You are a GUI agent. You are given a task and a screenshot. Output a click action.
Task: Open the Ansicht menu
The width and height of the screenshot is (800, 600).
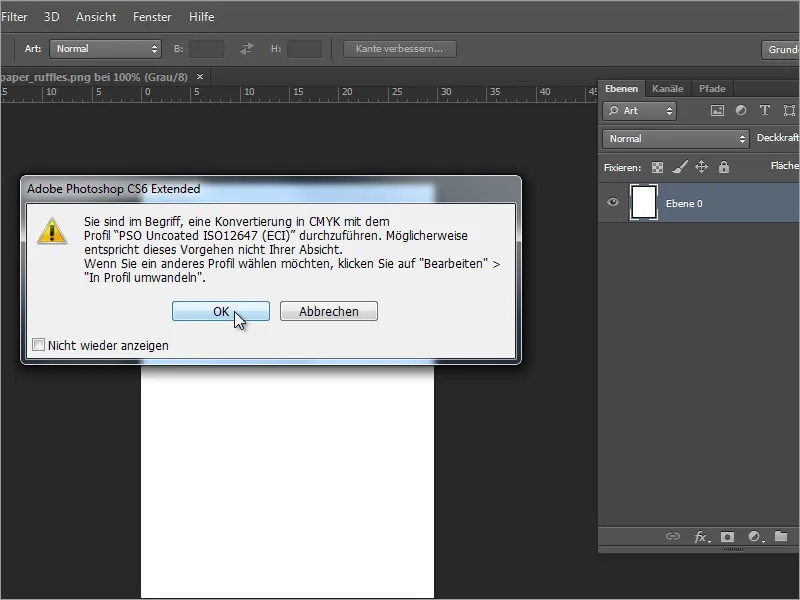pyautogui.click(x=96, y=17)
